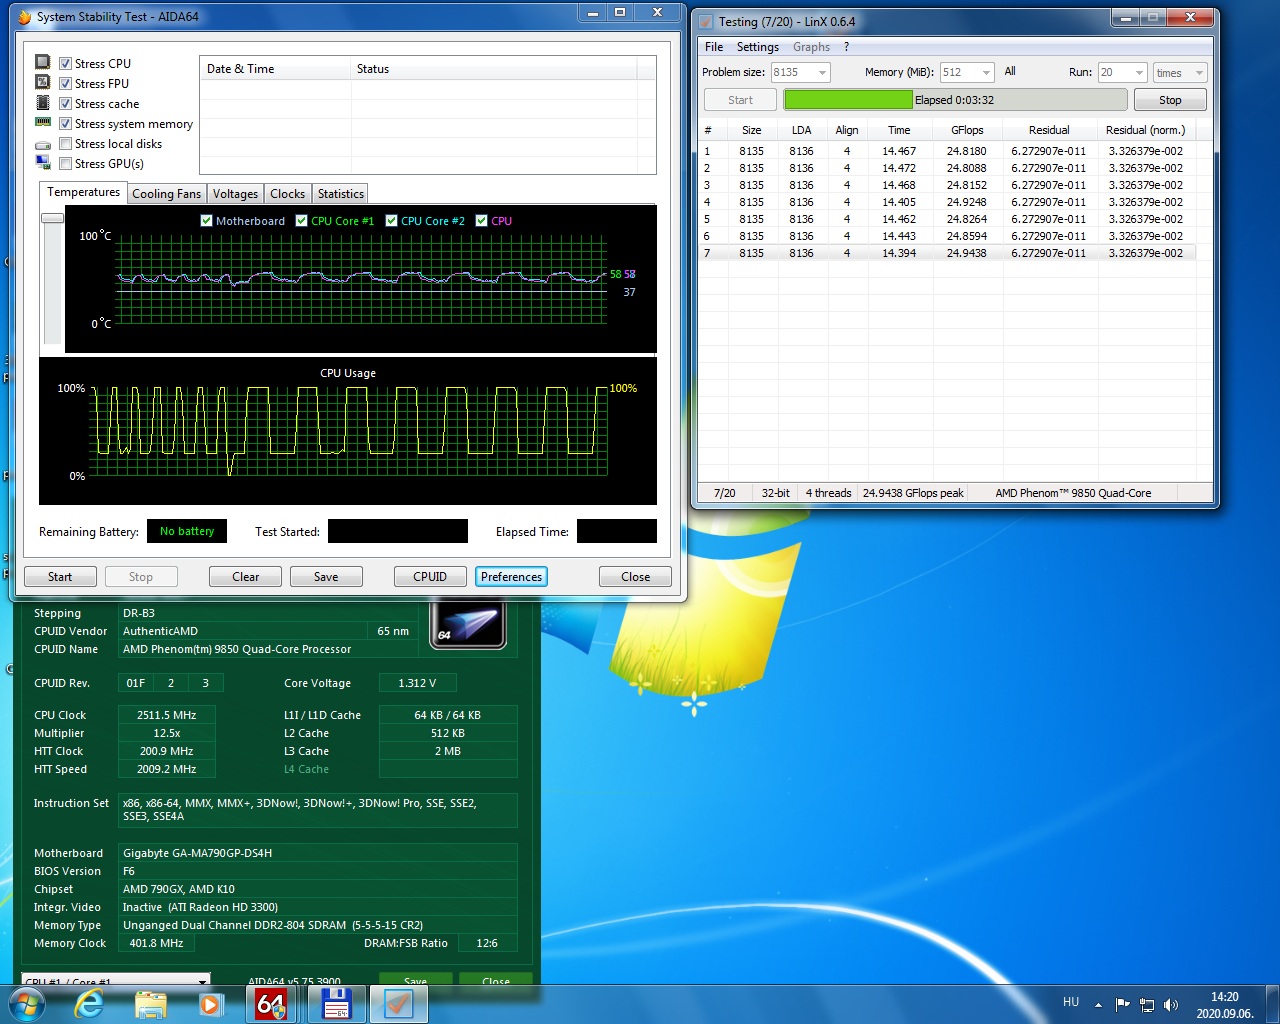Click the volume speaker tray icon
Screen dimensions: 1280x1024
pyautogui.click(x=1171, y=1005)
